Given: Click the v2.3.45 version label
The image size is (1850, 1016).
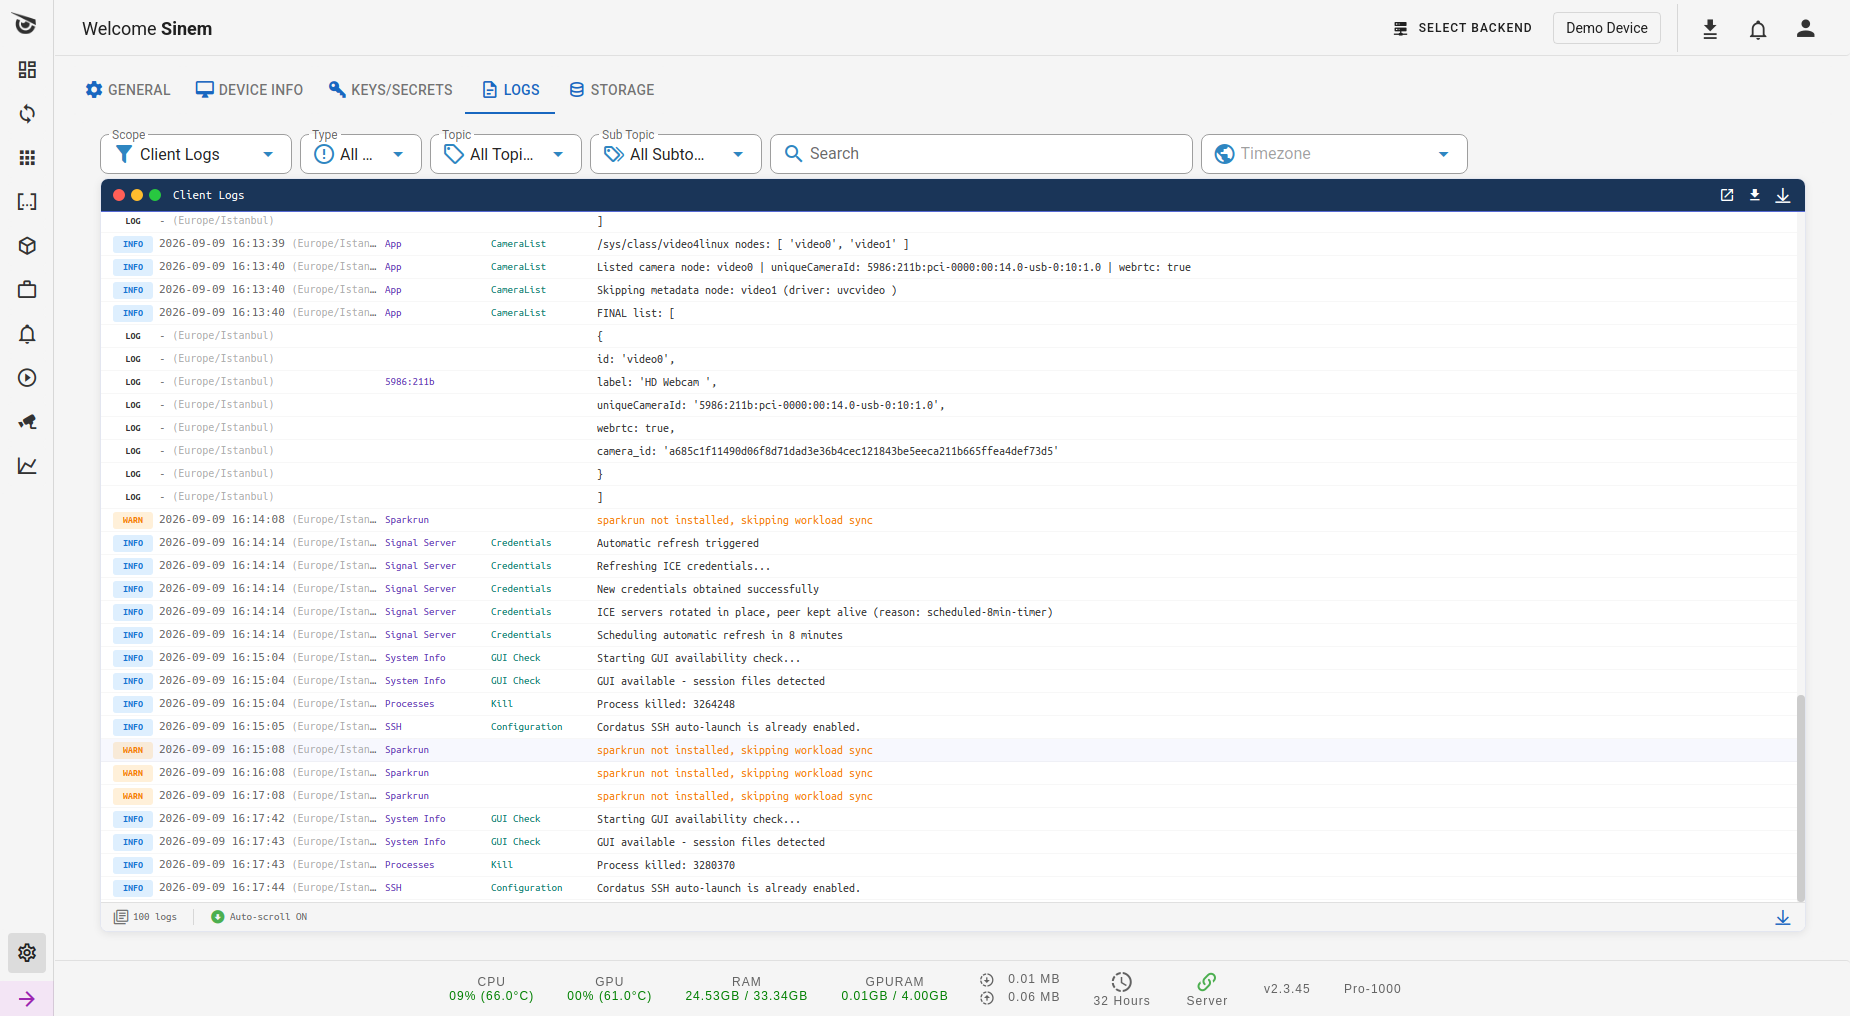Looking at the screenshot, I should pyautogui.click(x=1287, y=989).
